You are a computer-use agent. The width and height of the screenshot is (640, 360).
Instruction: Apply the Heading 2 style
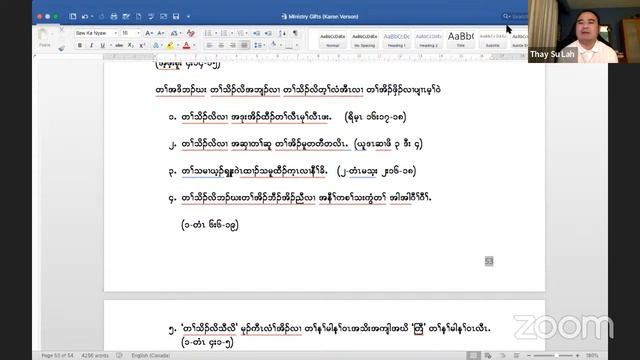pos(428,40)
